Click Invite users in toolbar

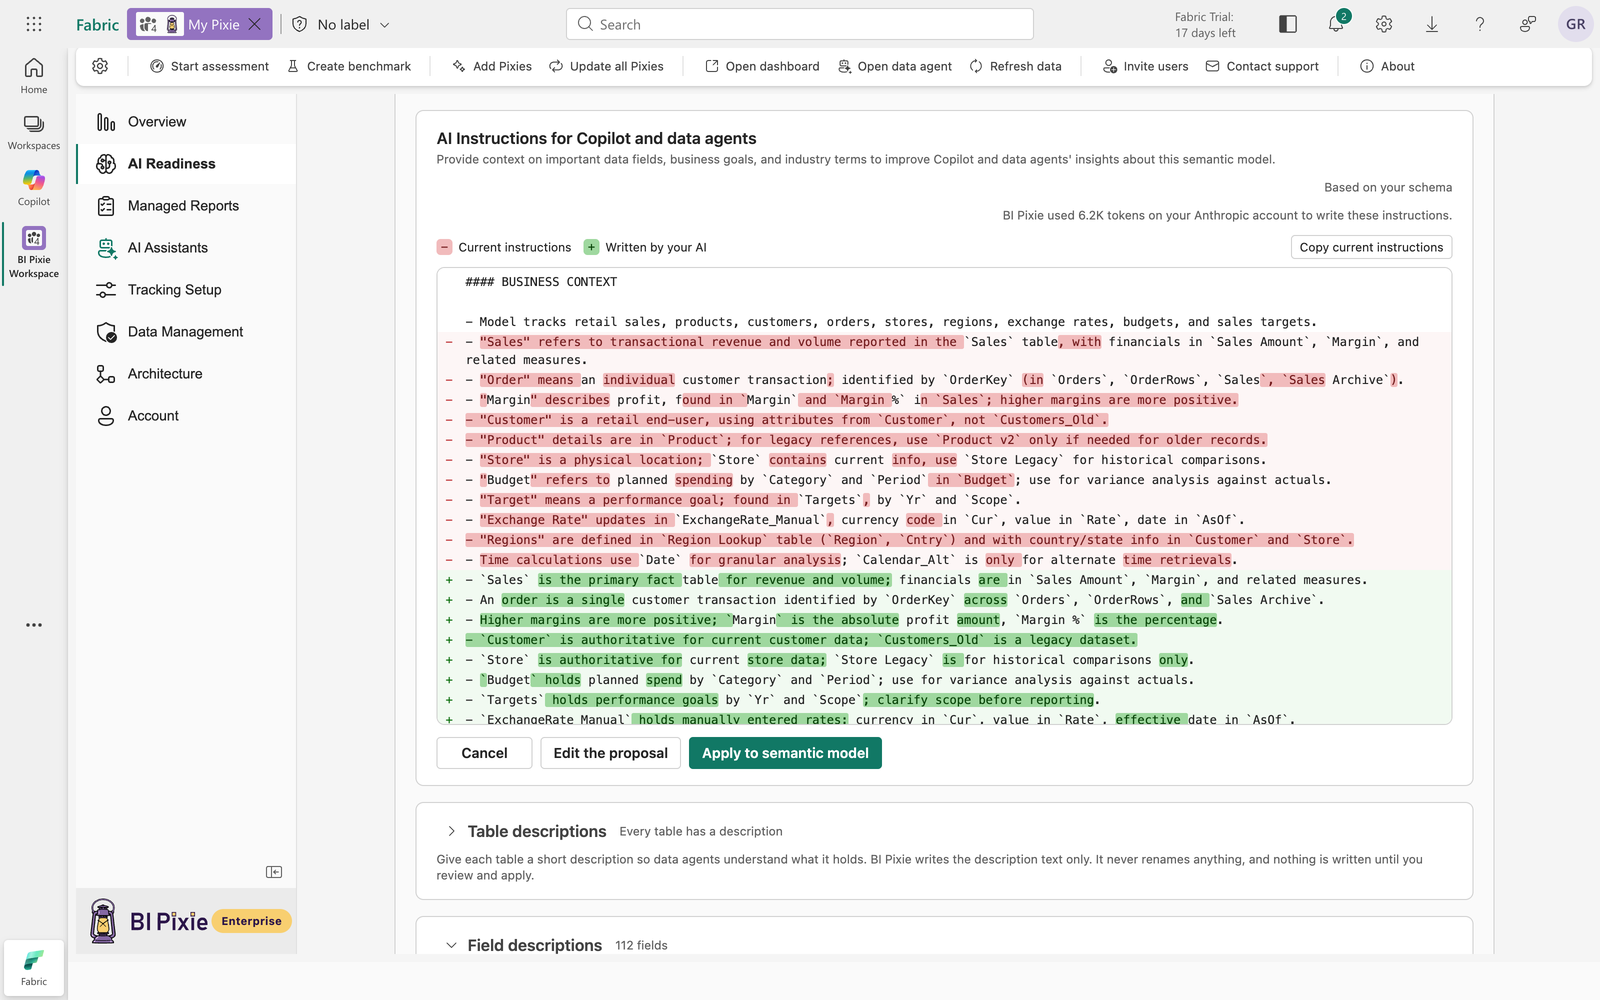[1146, 66]
